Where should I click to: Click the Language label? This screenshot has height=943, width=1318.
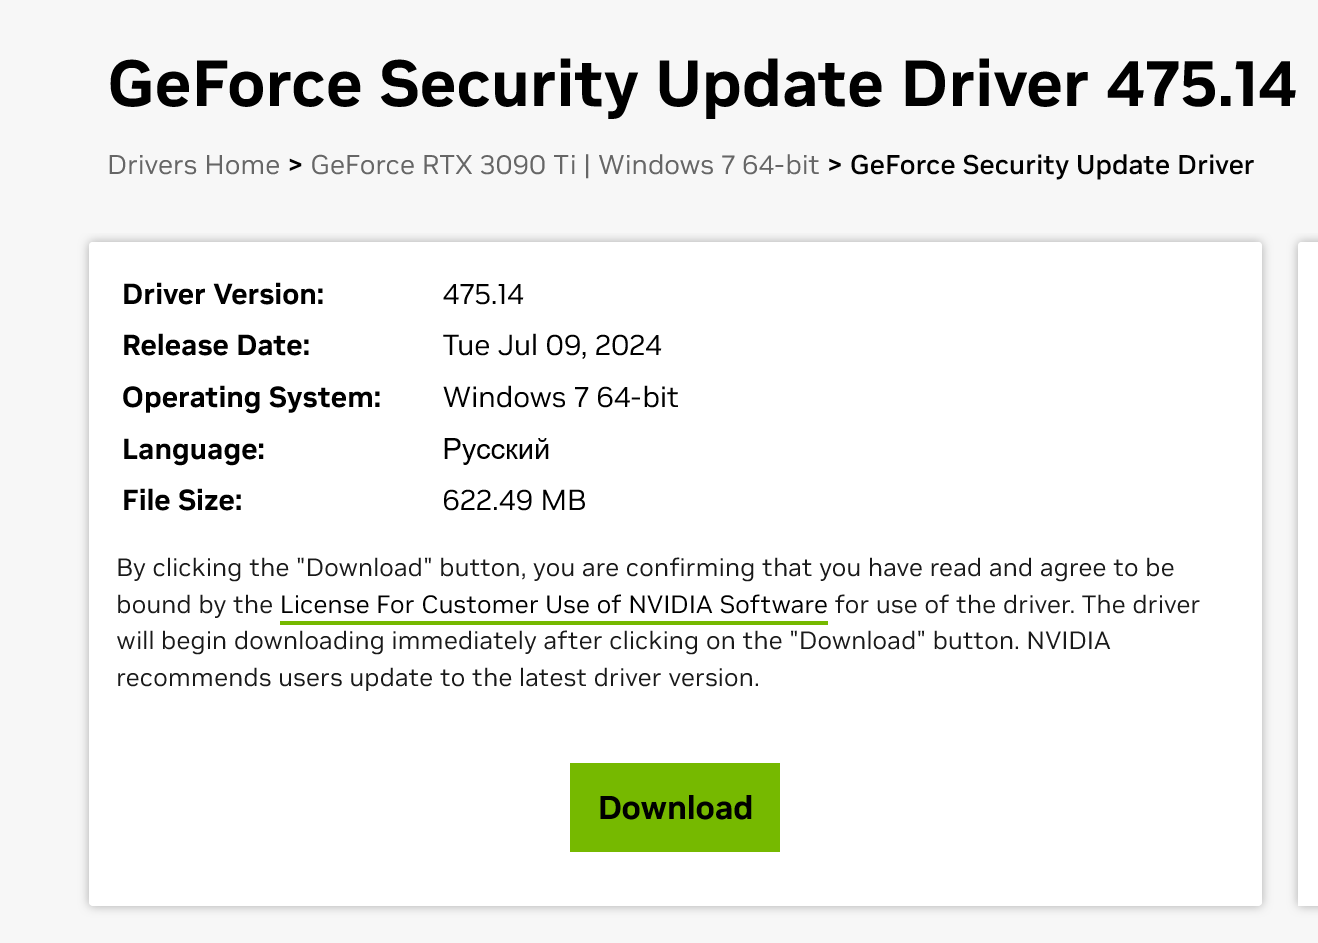tap(193, 449)
